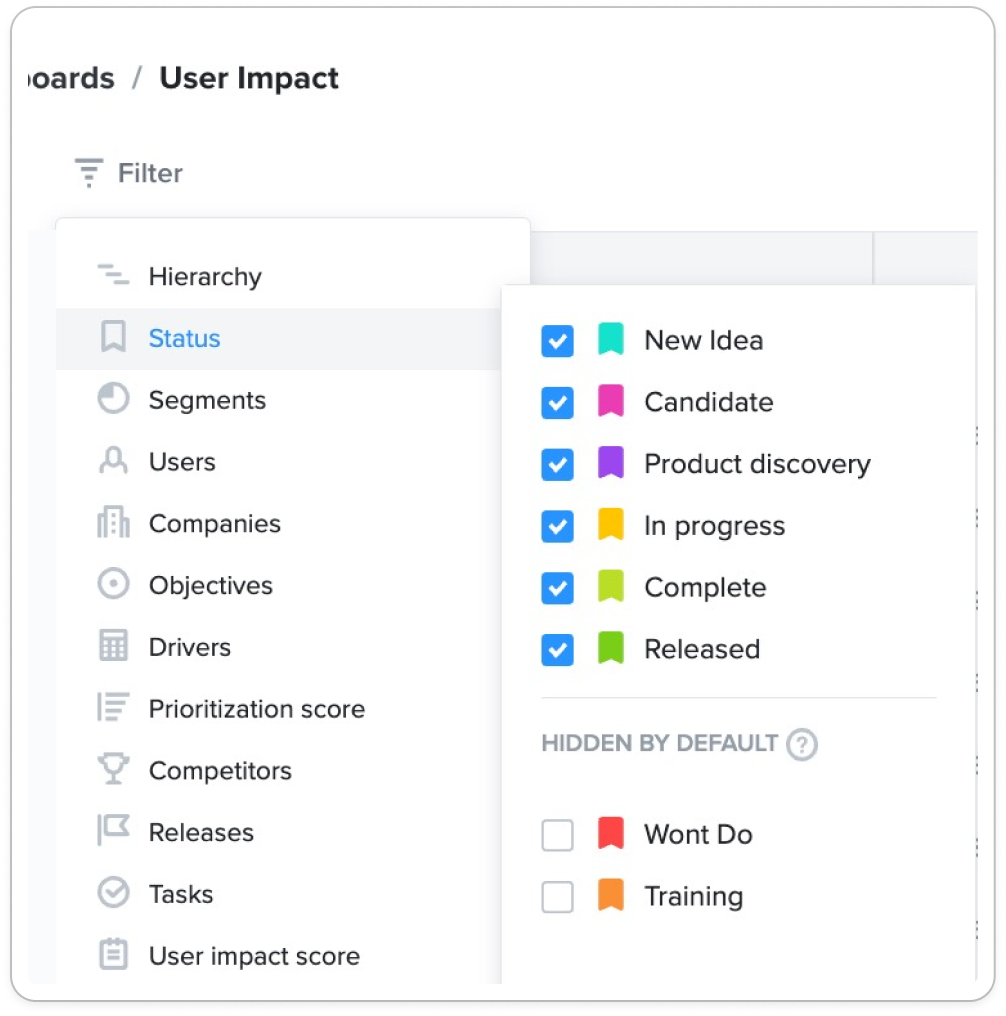Click the Segments pie icon
The width and height of the screenshot is (1006, 1016).
(113, 398)
